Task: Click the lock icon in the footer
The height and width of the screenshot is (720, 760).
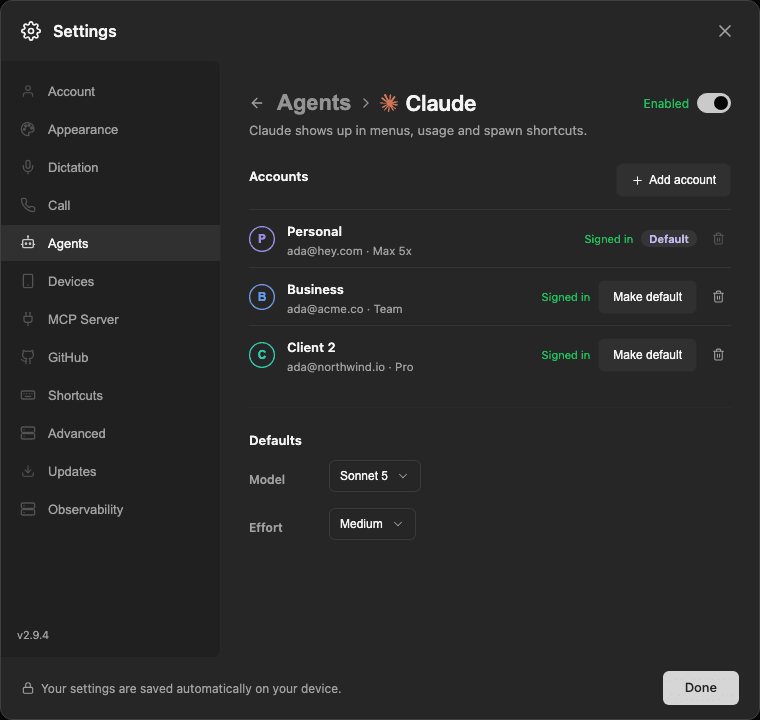Action: [28, 688]
